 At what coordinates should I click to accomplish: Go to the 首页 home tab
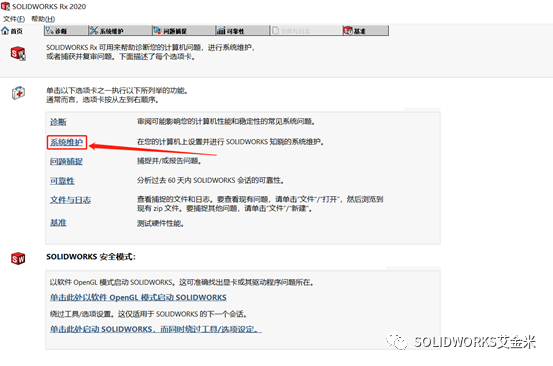coord(12,31)
